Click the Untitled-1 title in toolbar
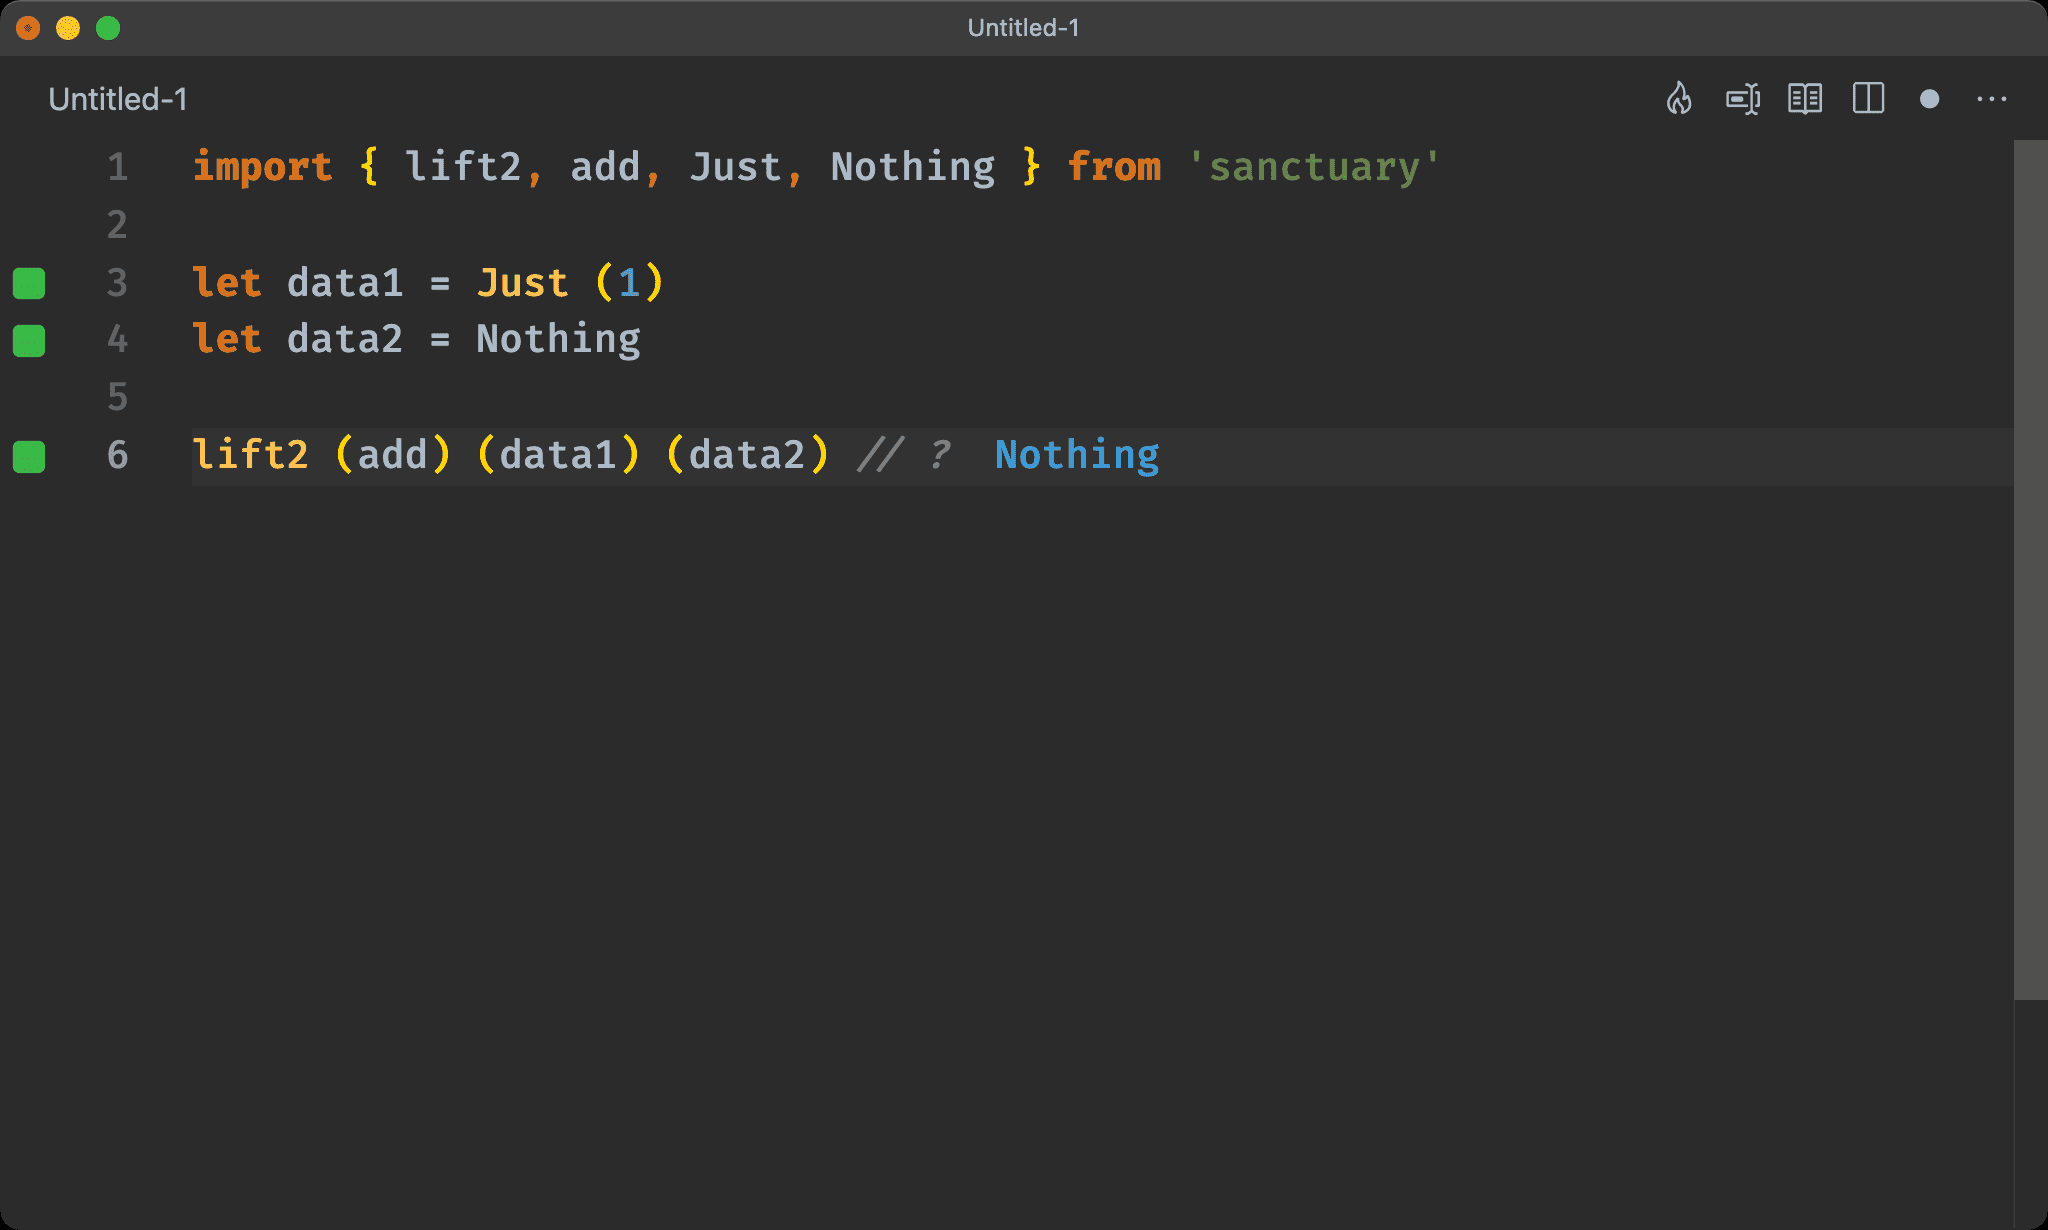2048x1230 pixels. [1023, 28]
